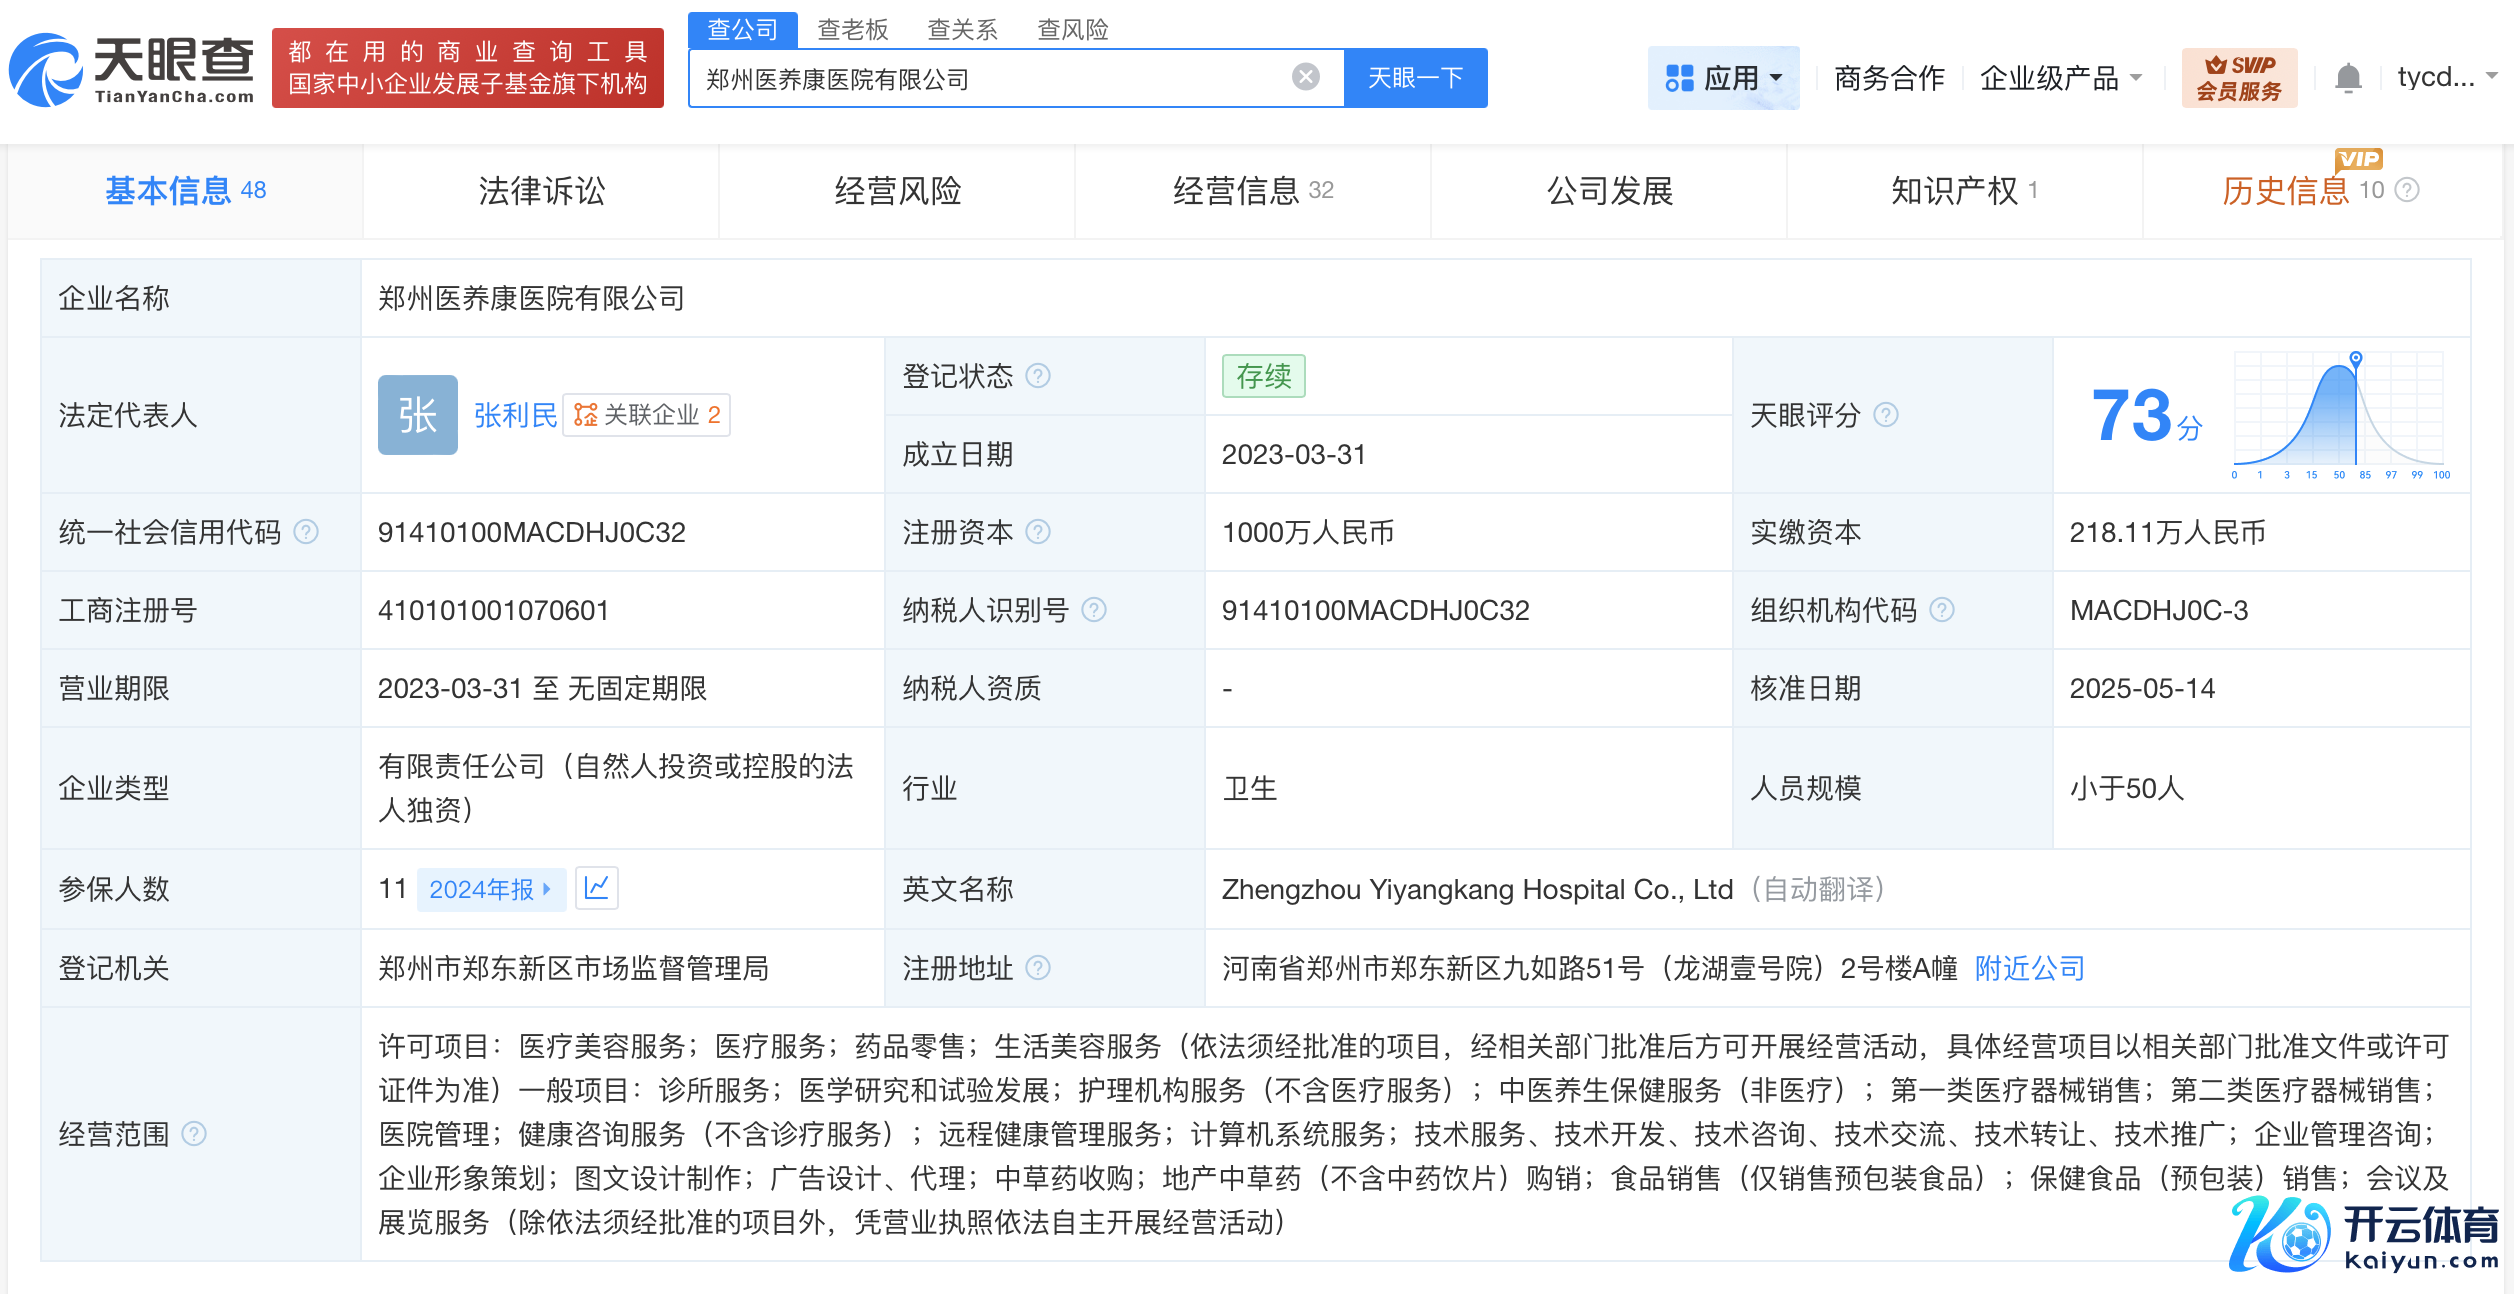The height and width of the screenshot is (1294, 2514).
Task: Click help icon beside 天眼评分
Action: point(1885,415)
